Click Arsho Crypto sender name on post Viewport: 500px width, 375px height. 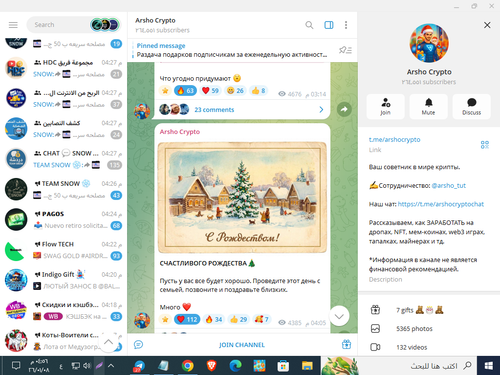pos(180,132)
